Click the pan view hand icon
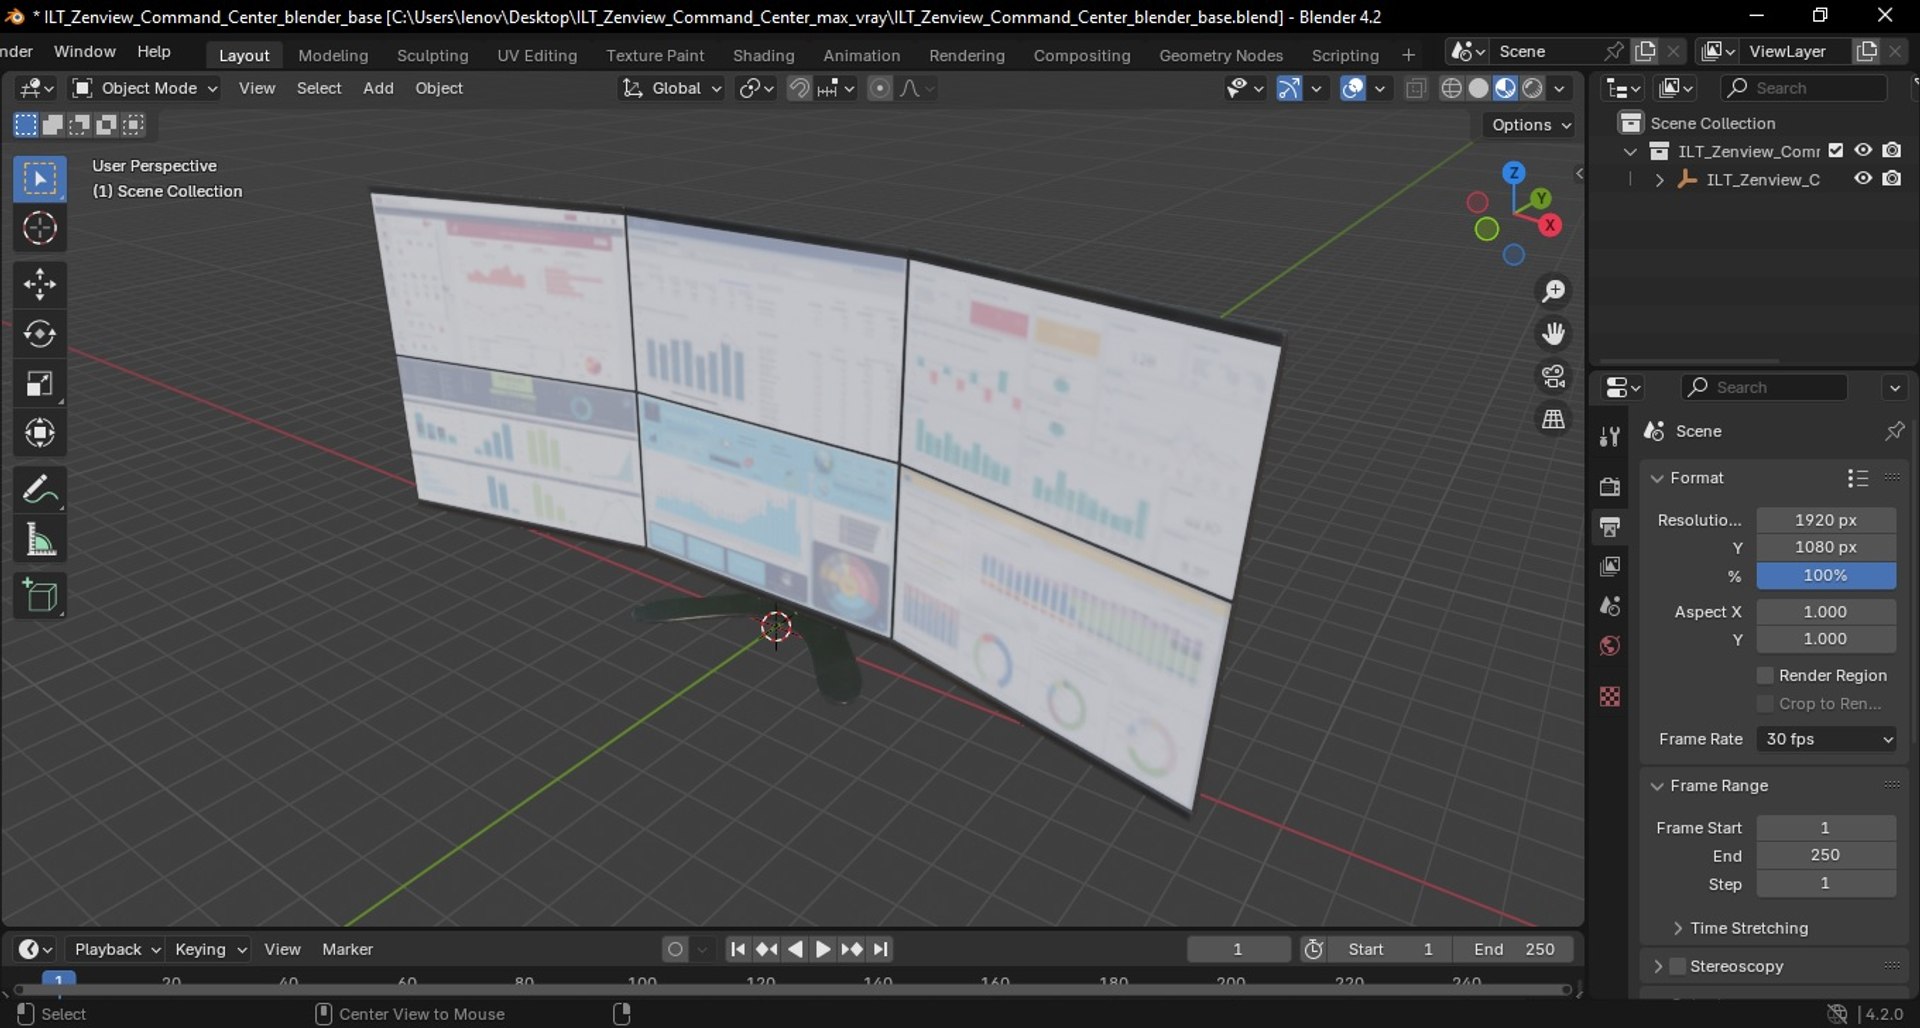Viewport: 1920px width, 1028px height. click(x=1553, y=334)
